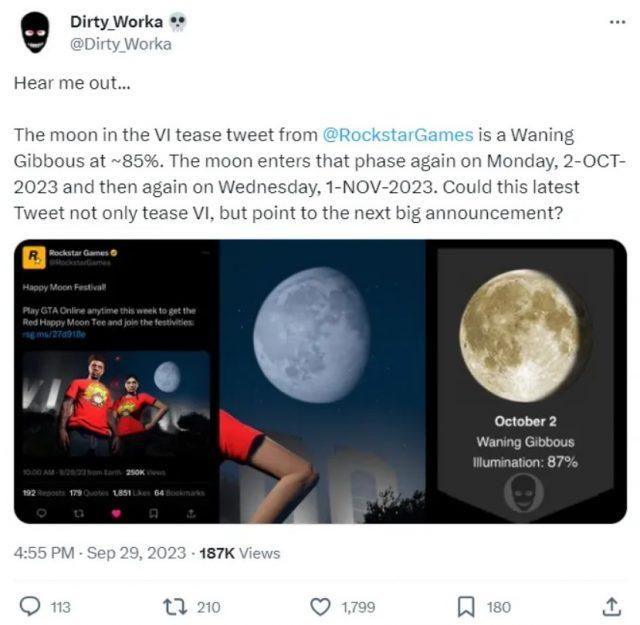Open the embedded Rockstar Games tweet screenshot

point(116,381)
